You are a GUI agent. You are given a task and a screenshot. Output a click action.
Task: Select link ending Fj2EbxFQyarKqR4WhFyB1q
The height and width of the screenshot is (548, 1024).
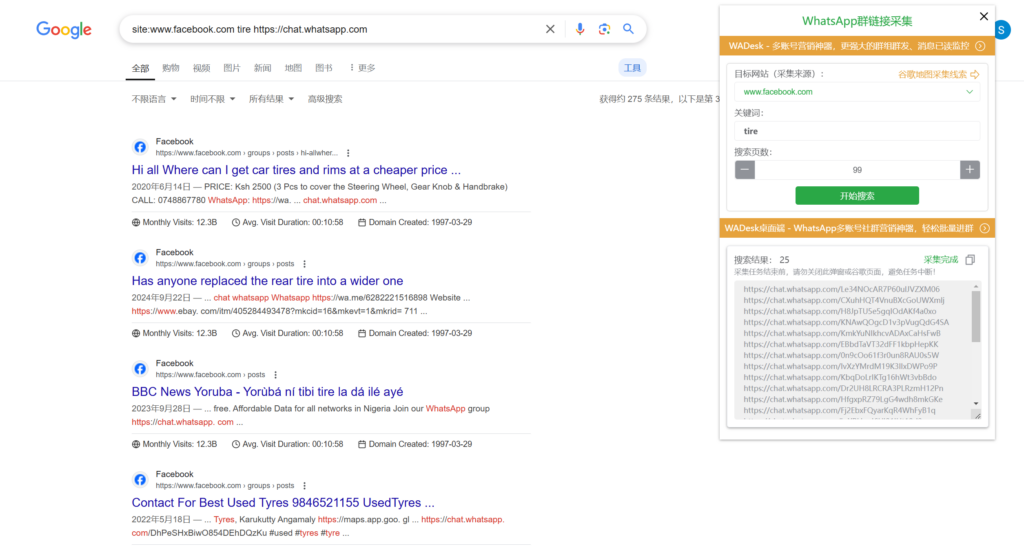[839, 410]
